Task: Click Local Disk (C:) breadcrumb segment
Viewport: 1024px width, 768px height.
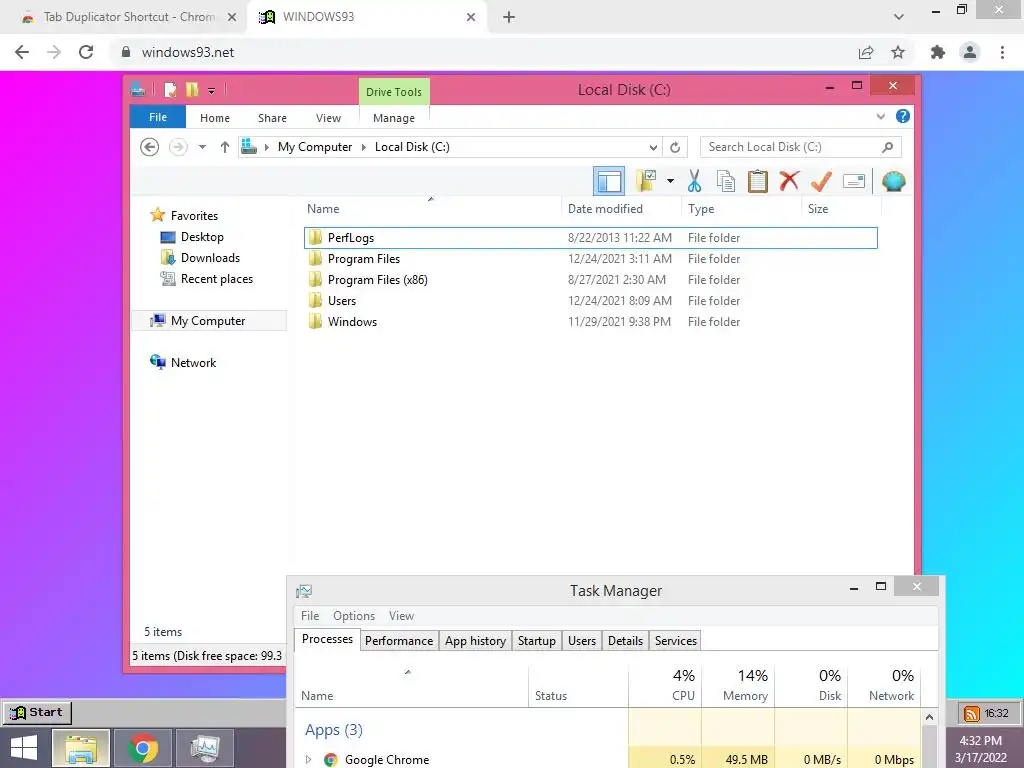Action: pos(412,147)
